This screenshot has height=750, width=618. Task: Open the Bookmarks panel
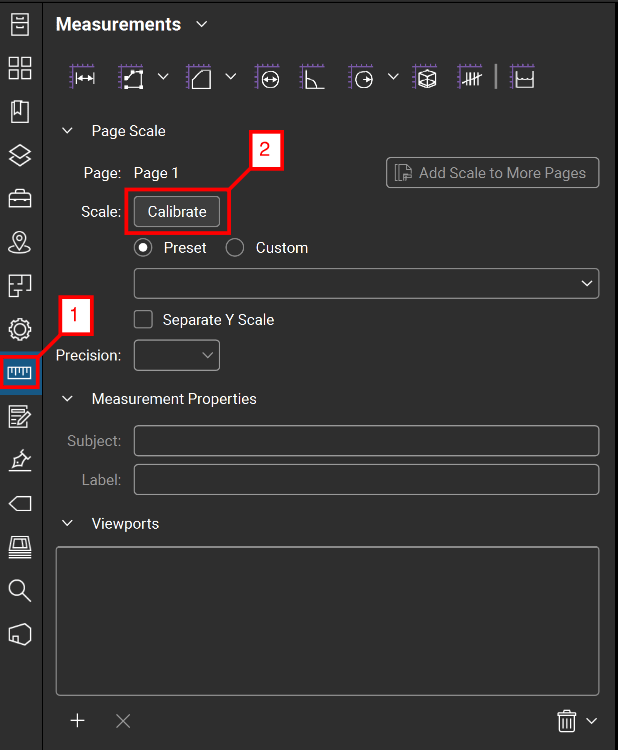20,111
